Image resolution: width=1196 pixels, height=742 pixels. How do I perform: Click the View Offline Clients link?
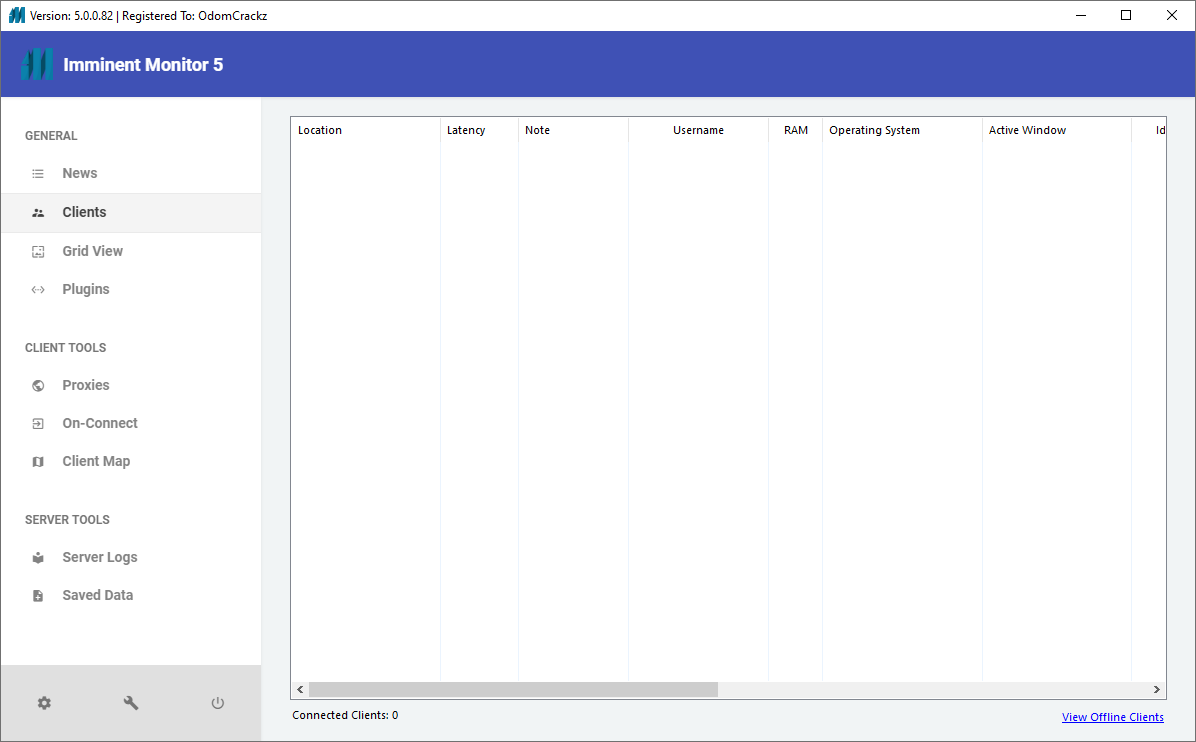1112,717
